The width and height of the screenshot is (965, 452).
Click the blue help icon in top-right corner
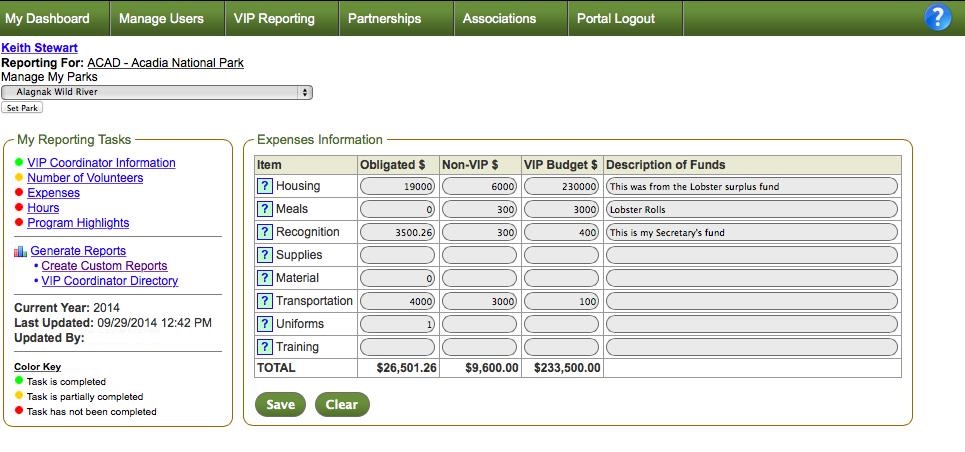click(x=937, y=18)
